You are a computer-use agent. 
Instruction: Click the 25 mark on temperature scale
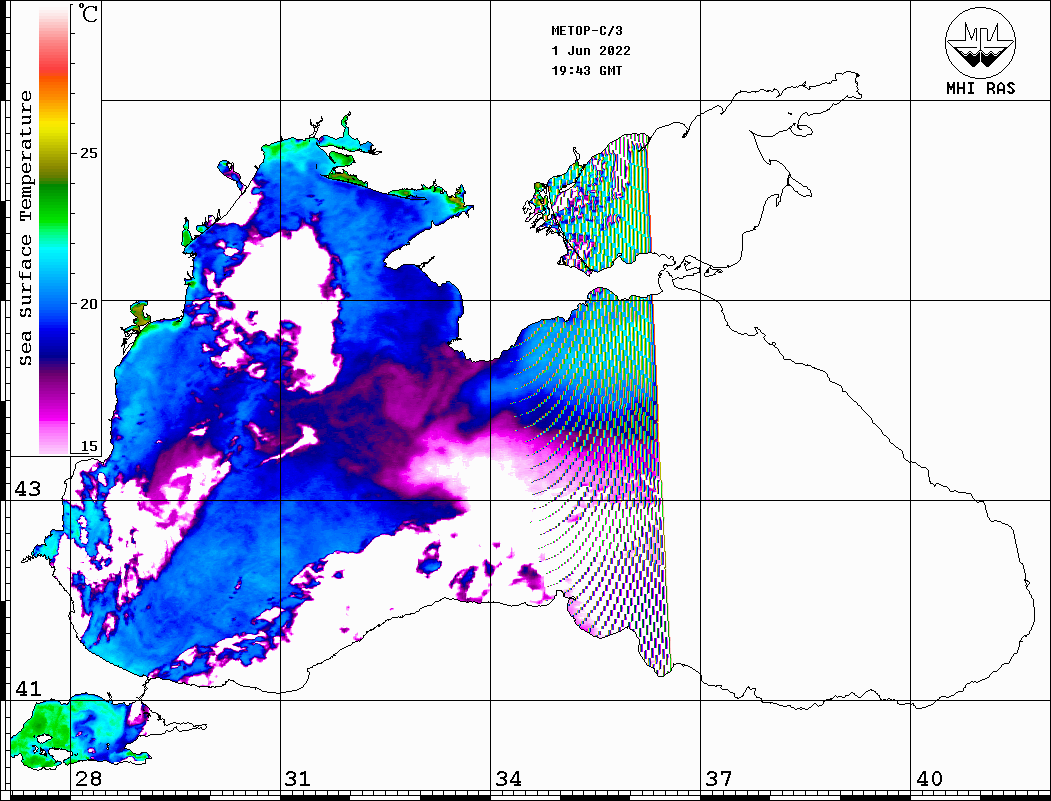88,153
